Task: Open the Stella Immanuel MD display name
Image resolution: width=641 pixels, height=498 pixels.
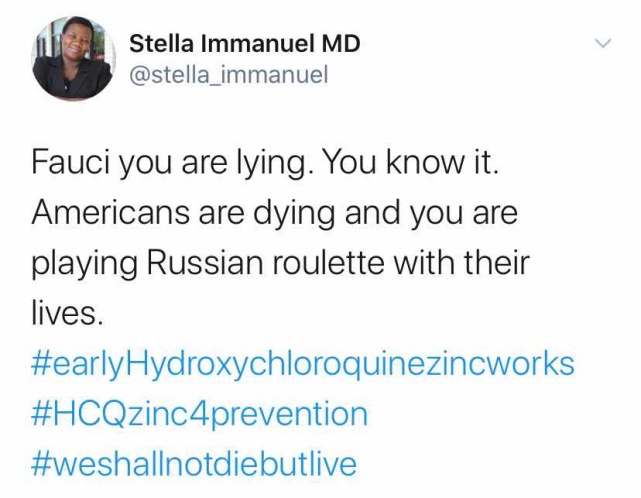Action: [x=245, y=43]
